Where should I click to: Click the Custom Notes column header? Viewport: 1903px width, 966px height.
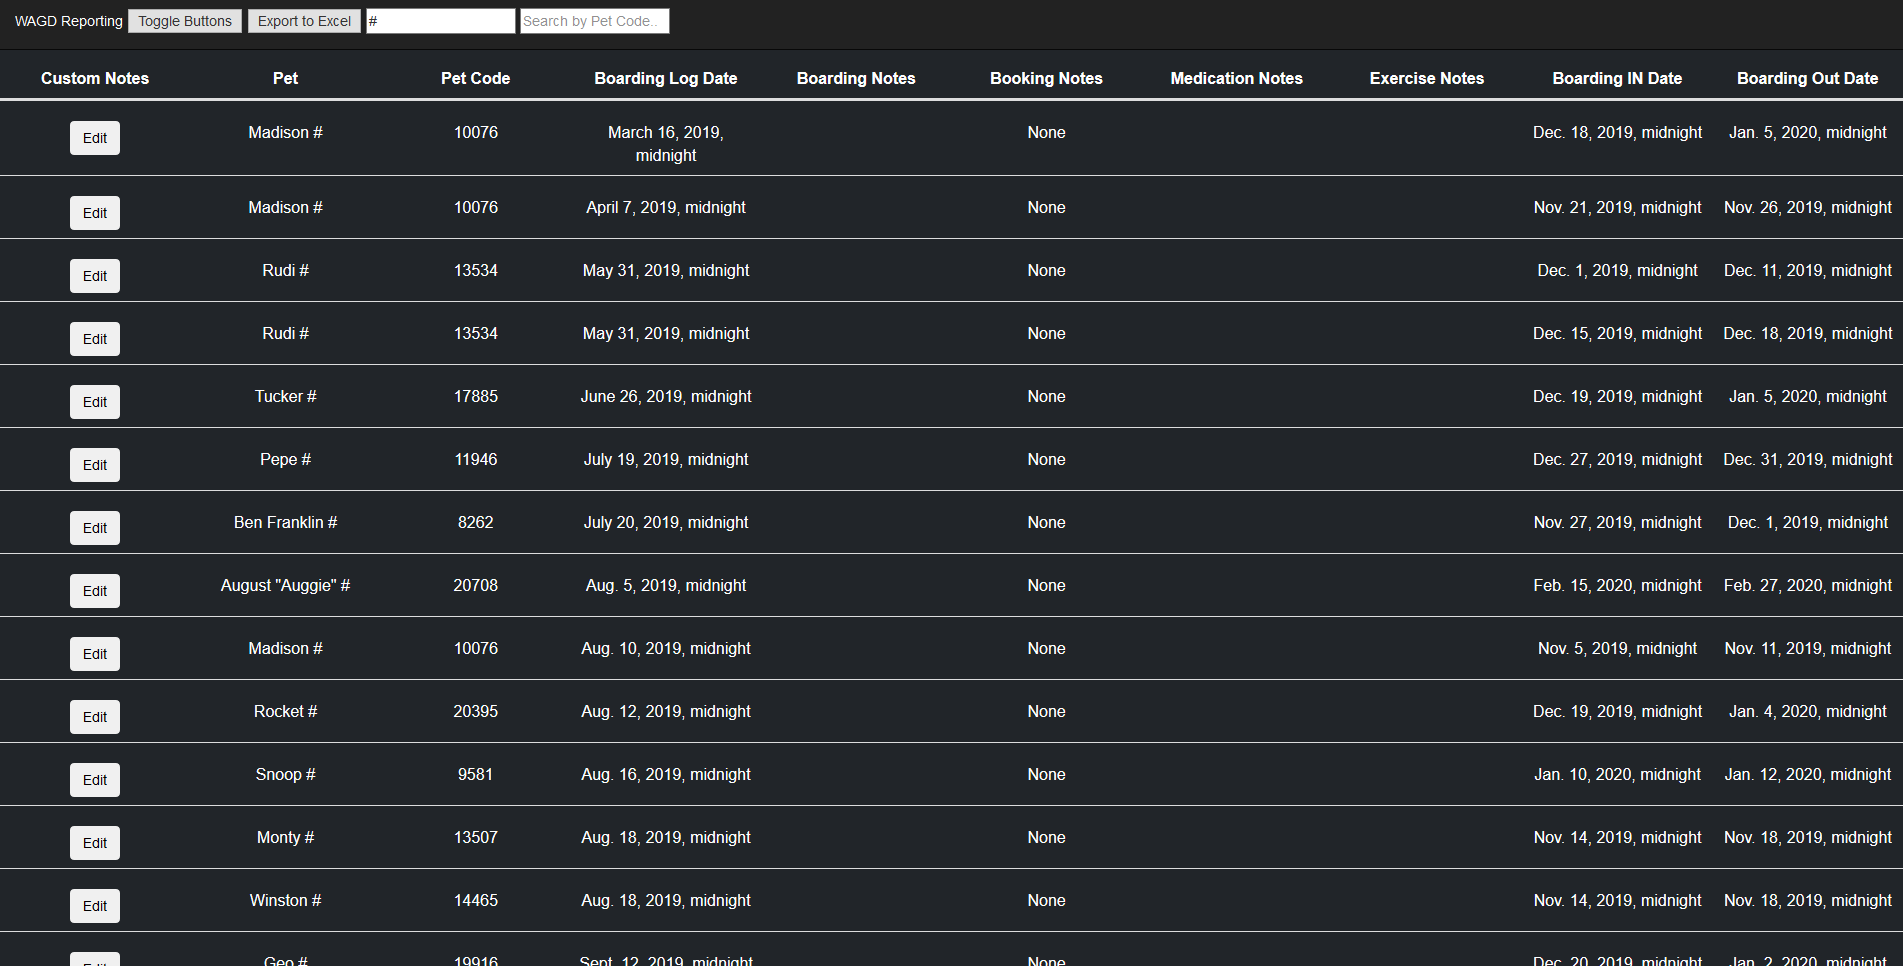[x=95, y=78]
